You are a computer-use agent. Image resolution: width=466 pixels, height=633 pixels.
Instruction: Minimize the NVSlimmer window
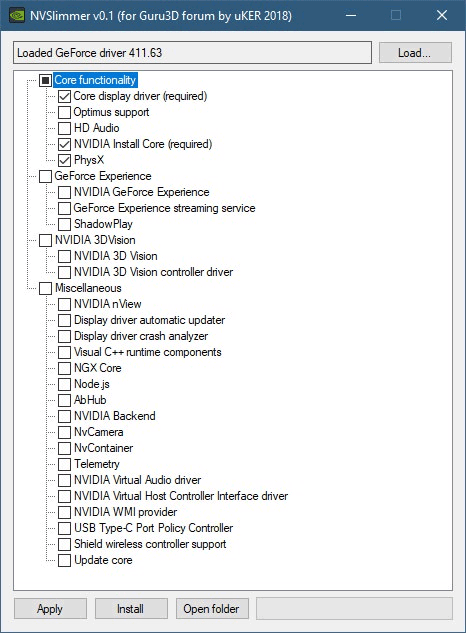351,15
